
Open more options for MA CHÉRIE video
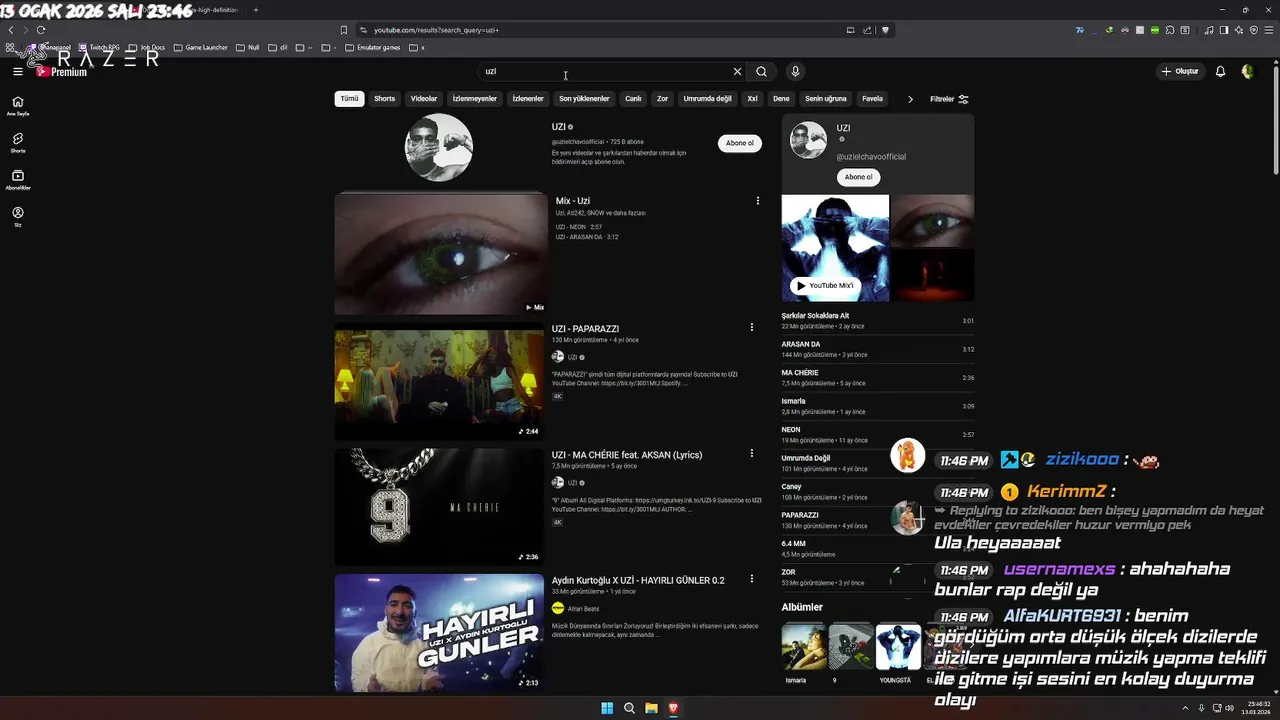[x=752, y=453]
